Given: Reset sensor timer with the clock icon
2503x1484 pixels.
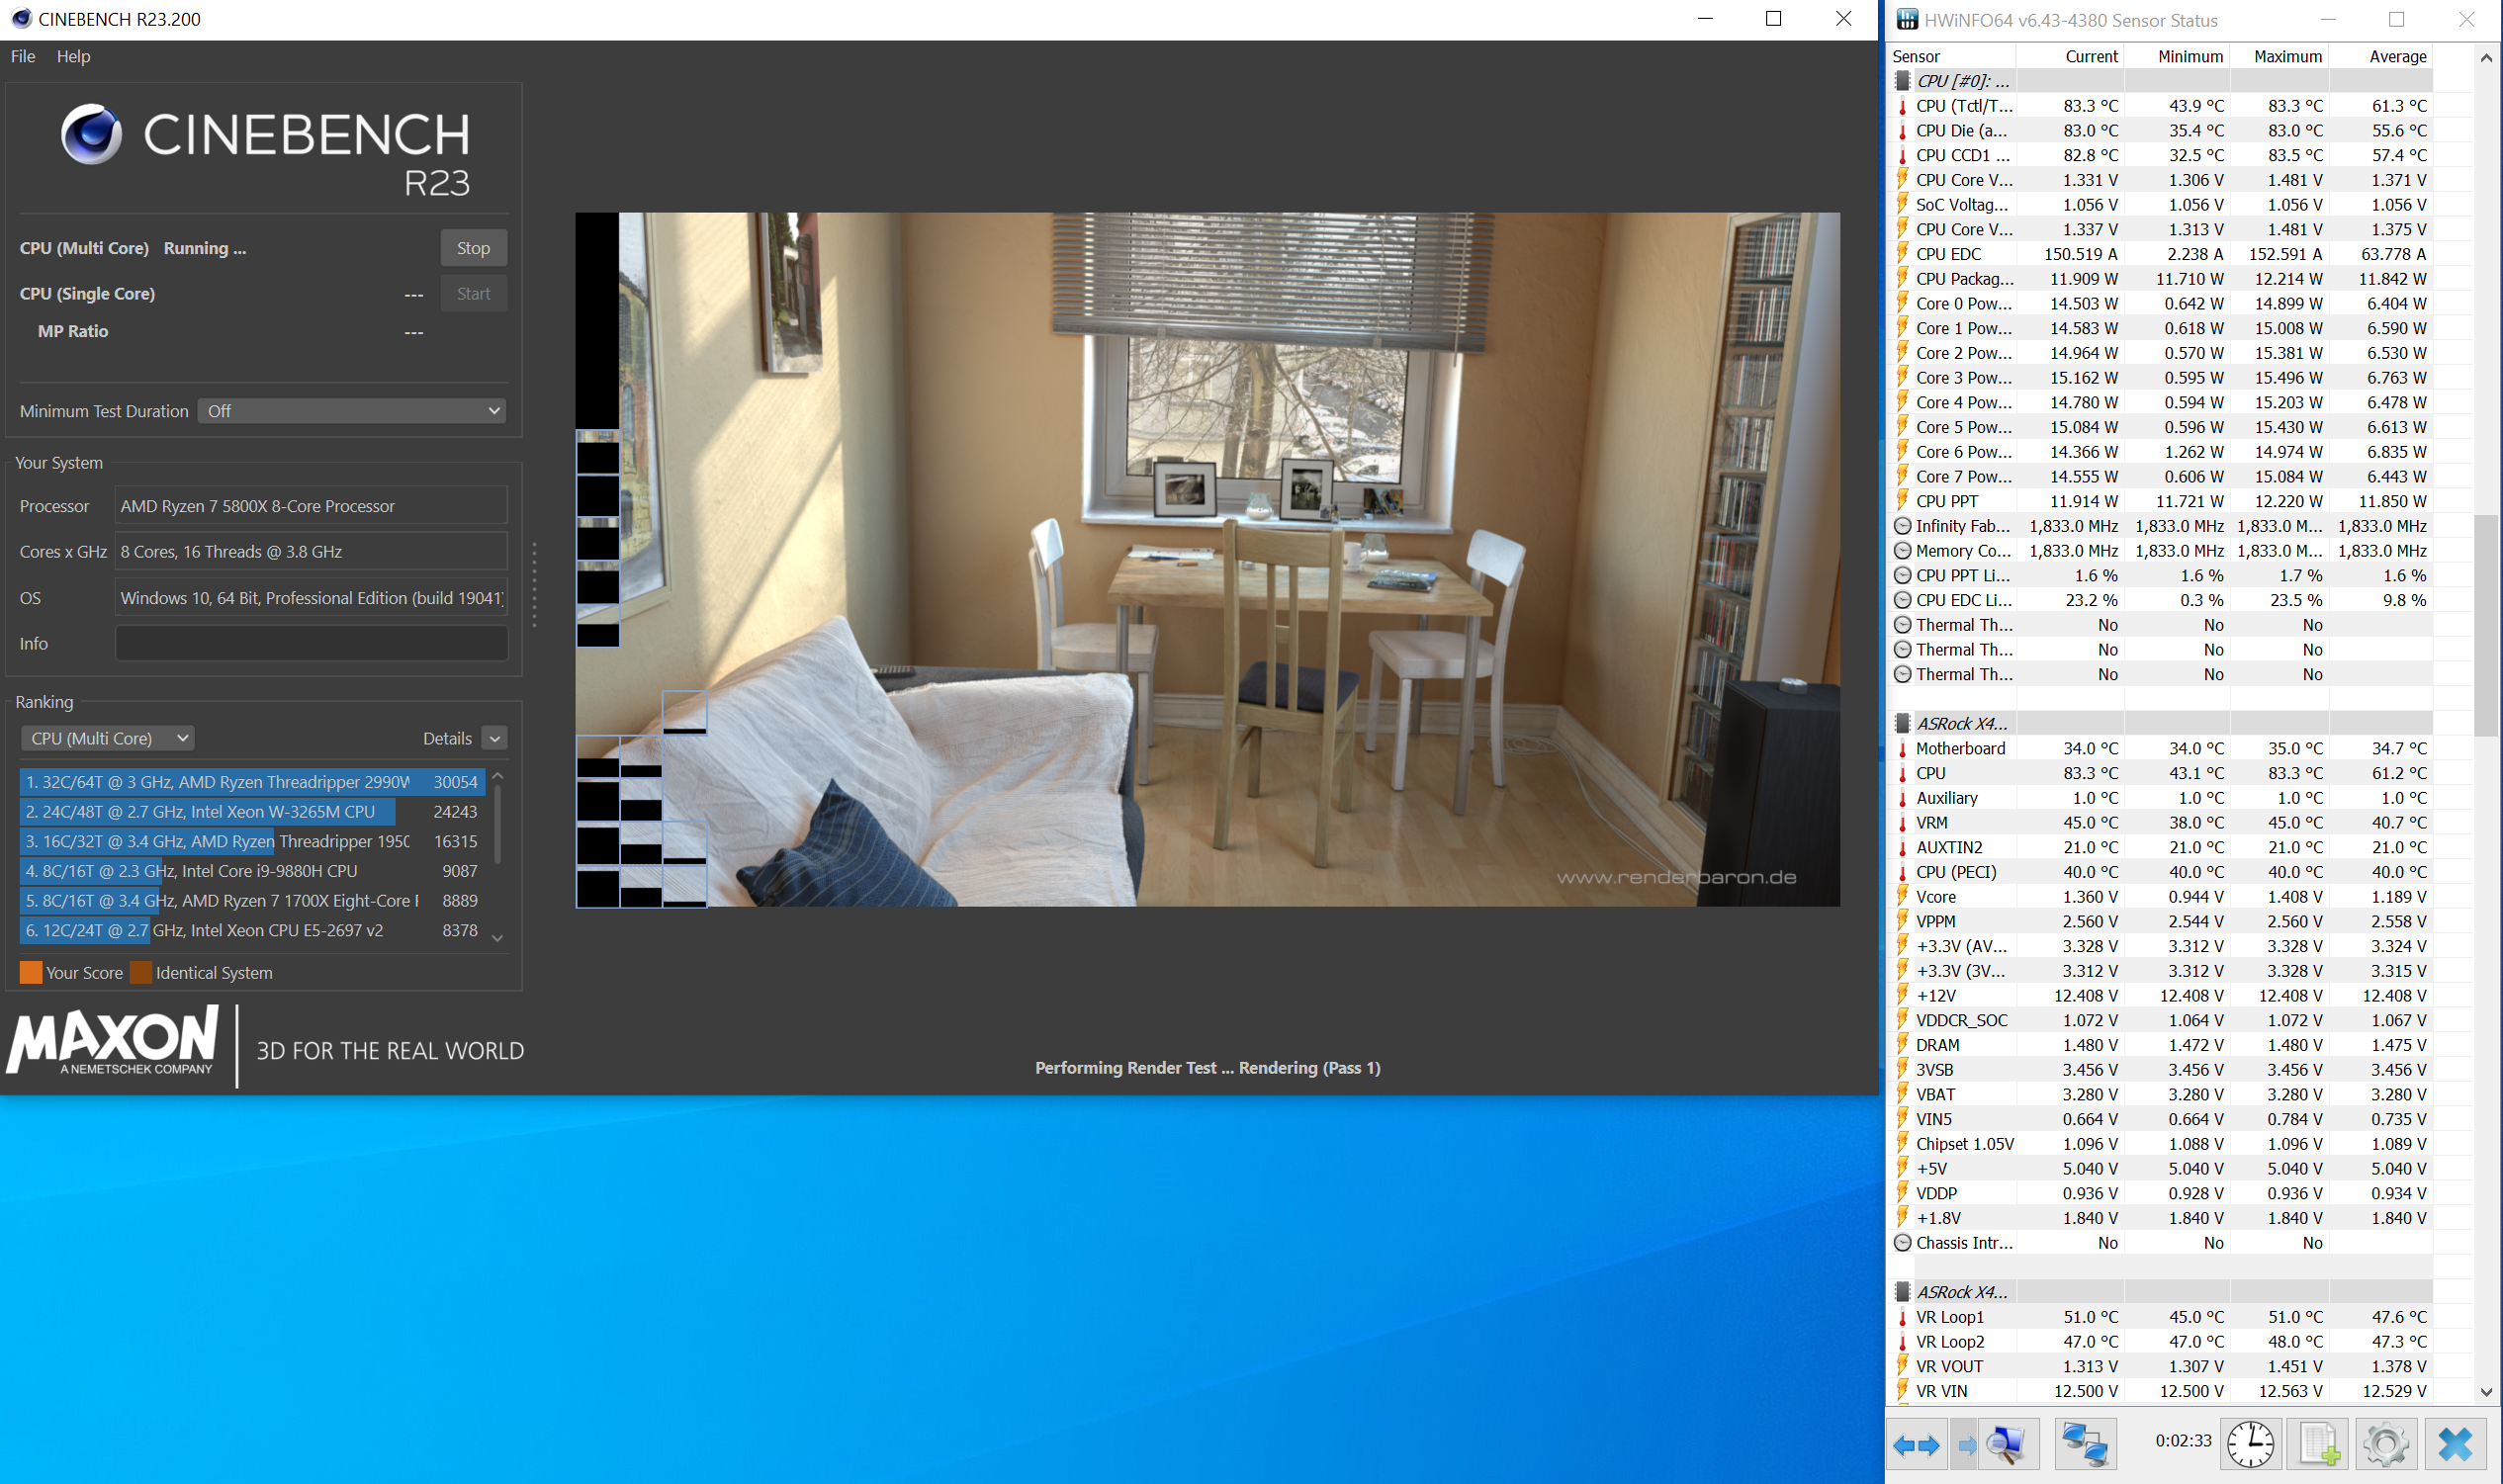Looking at the screenshot, I should [2250, 1445].
